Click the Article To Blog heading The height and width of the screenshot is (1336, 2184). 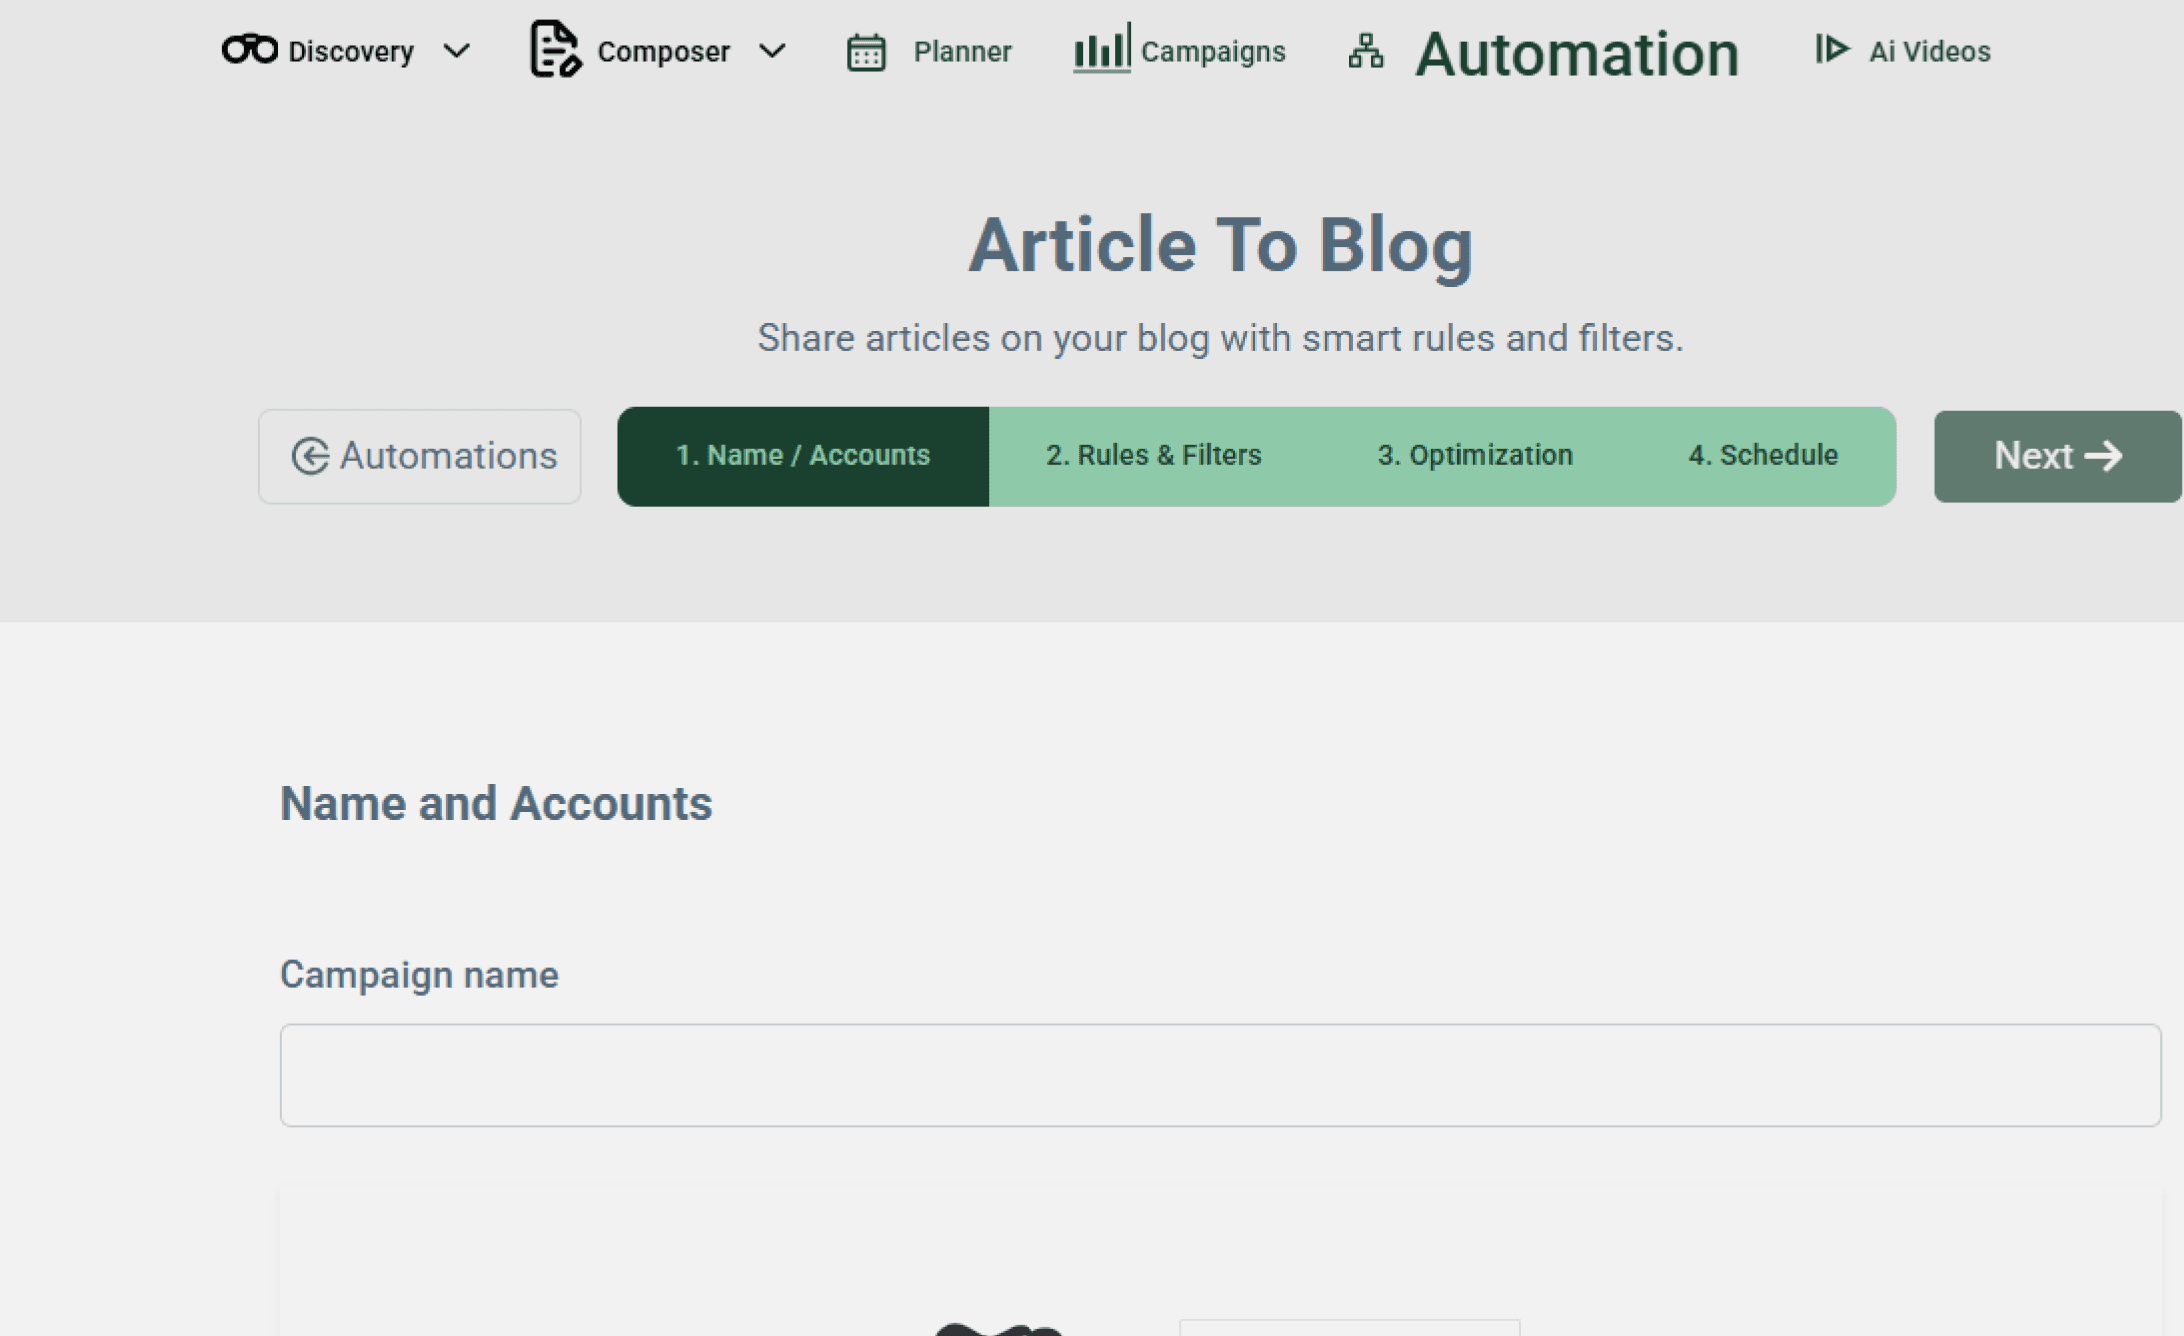click(x=1220, y=245)
